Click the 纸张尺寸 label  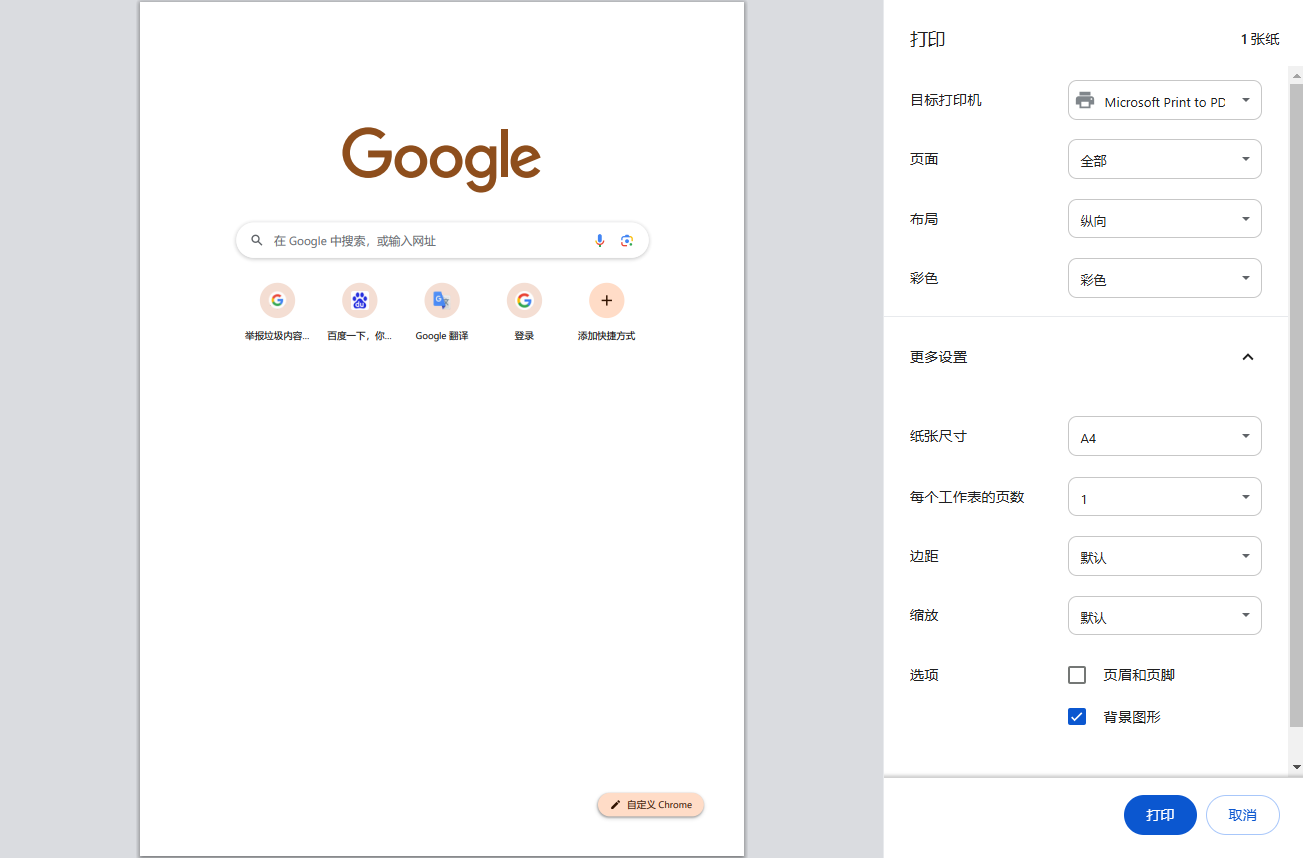pos(938,436)
